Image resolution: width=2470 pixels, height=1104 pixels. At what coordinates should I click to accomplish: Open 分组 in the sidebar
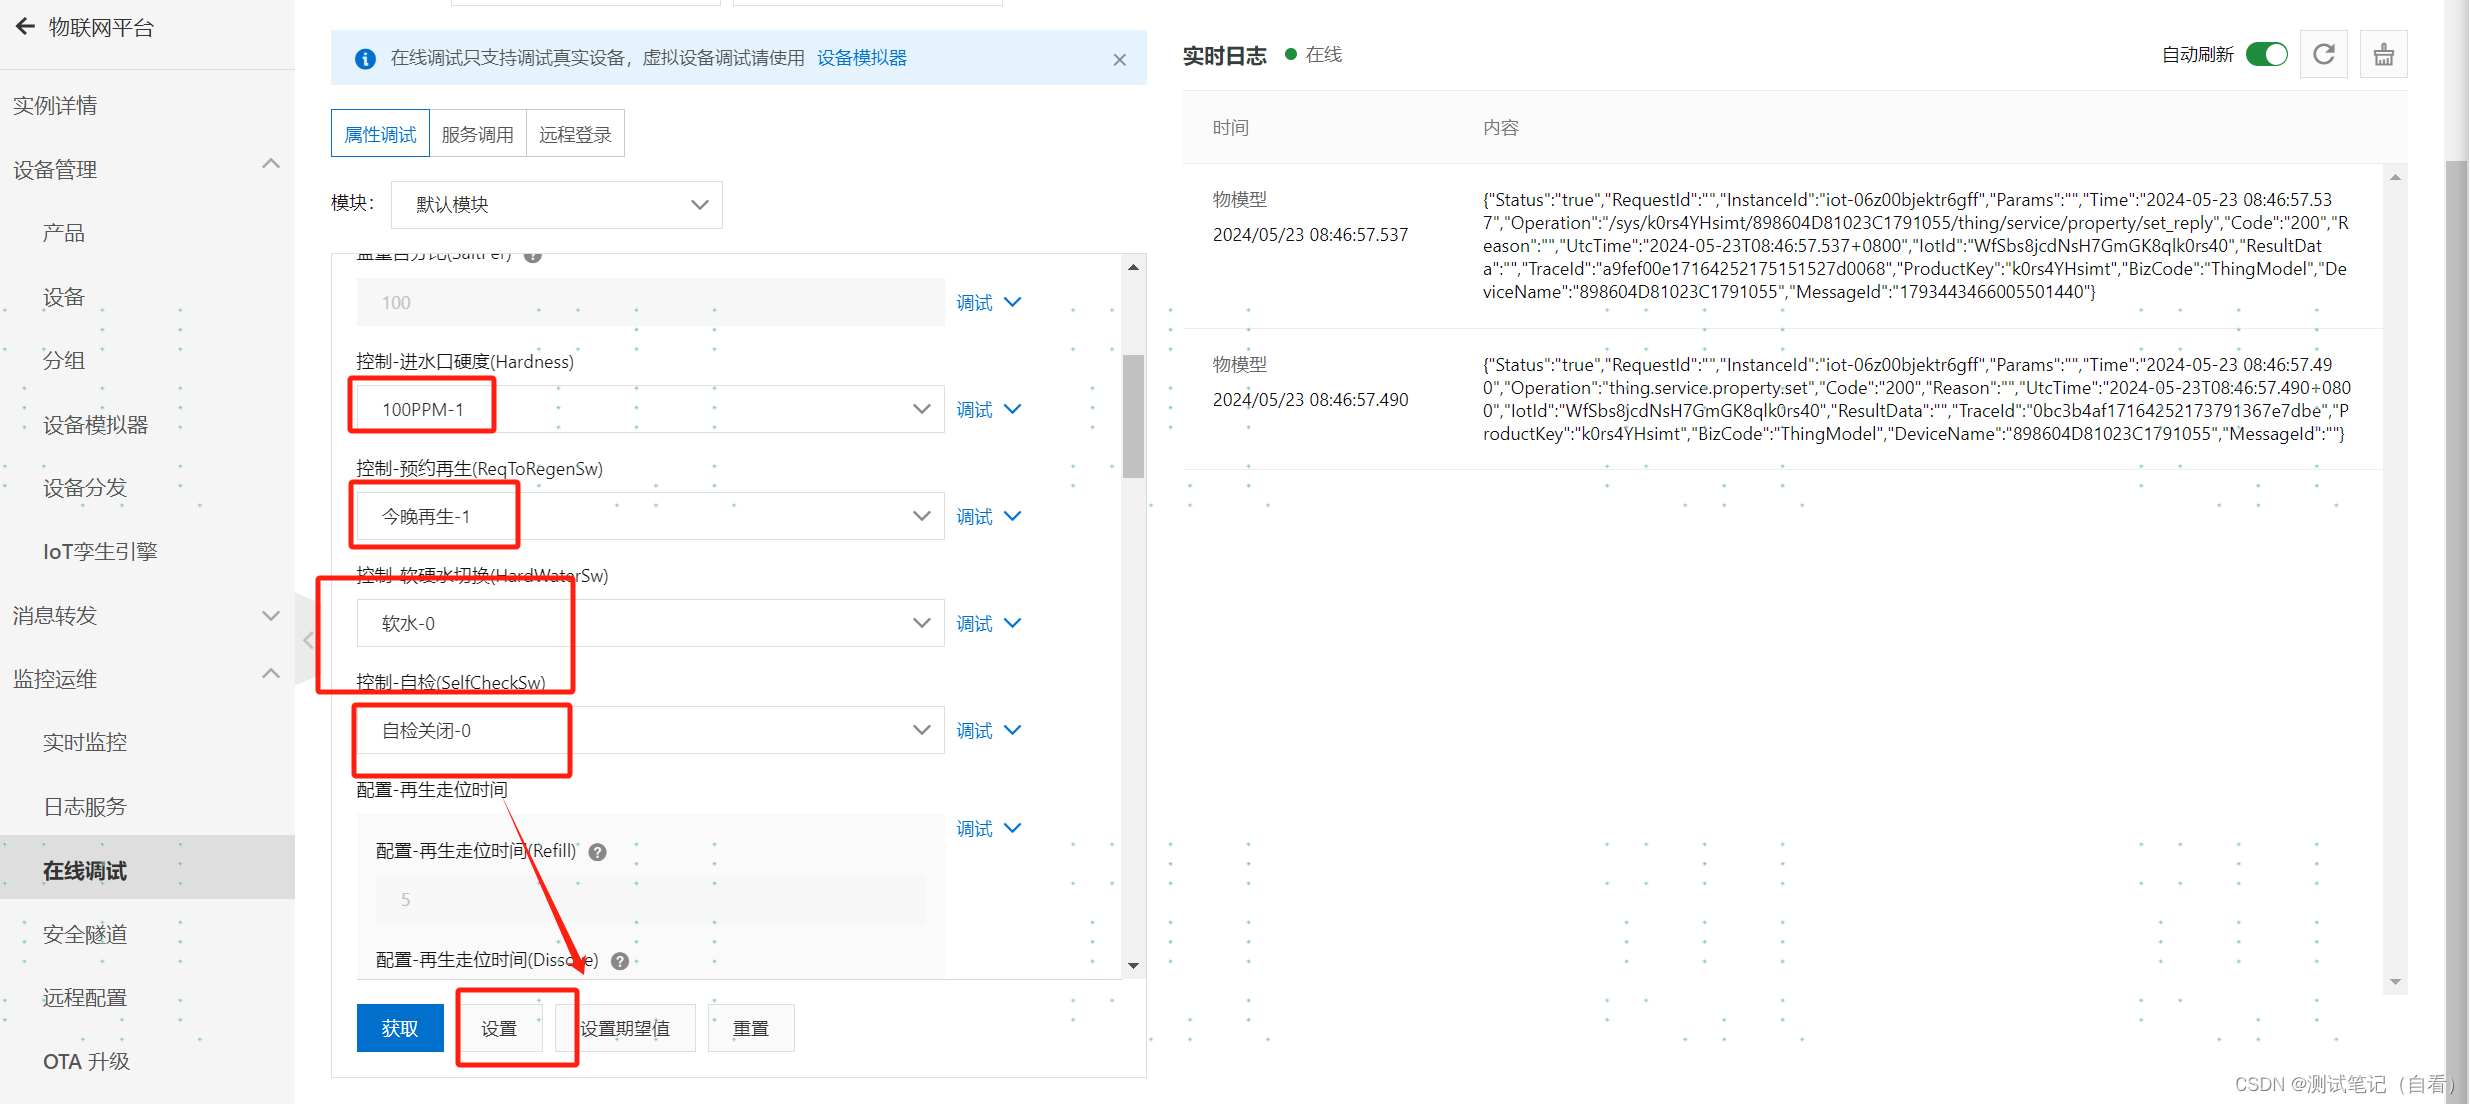(63, 360)
